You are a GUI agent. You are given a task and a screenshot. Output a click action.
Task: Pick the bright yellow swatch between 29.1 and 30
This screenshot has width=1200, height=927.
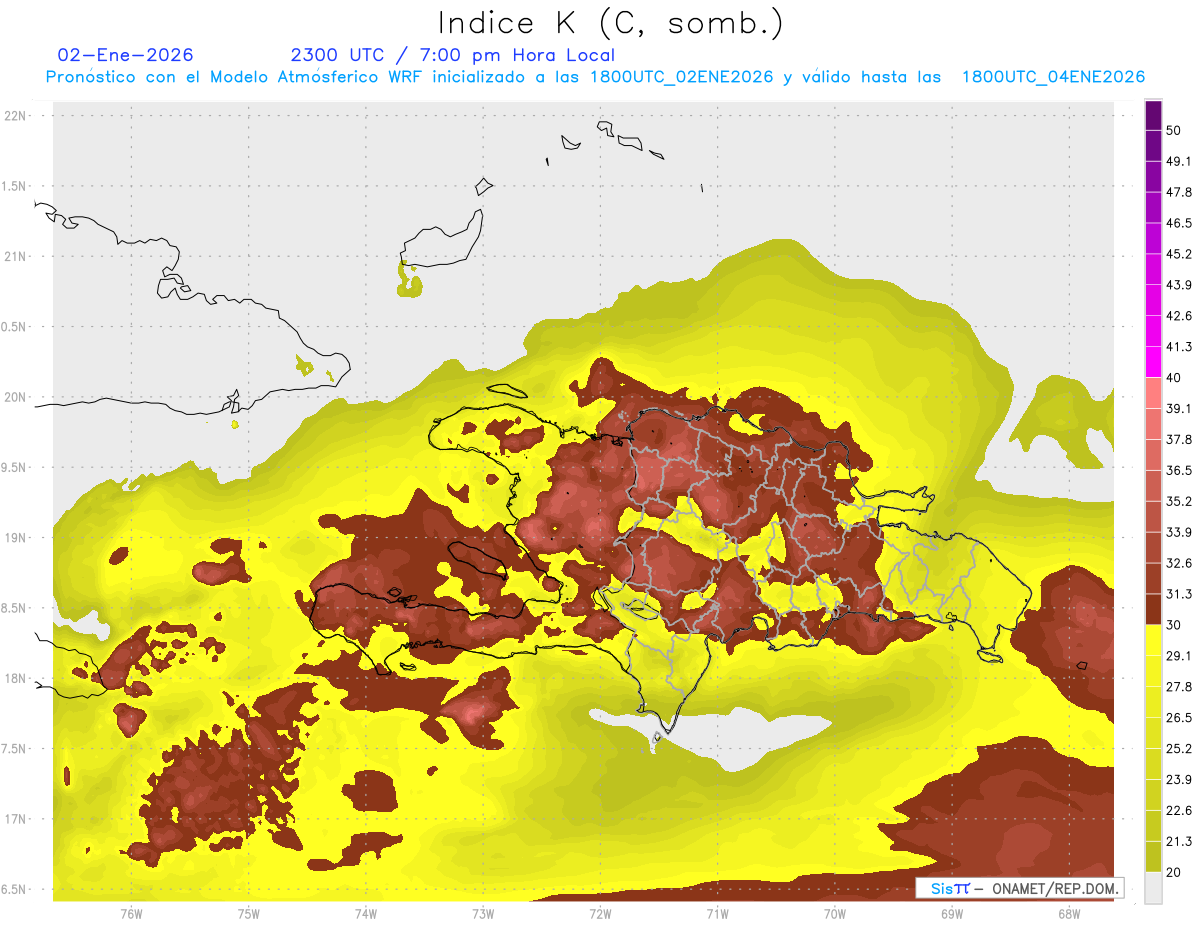[1153, 641]
